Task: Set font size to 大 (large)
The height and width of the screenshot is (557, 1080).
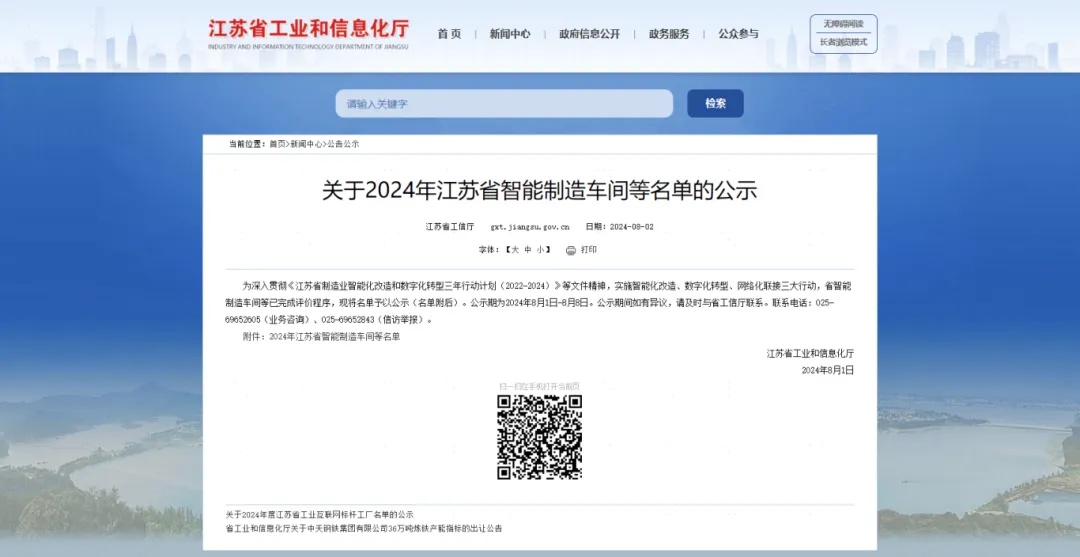Action: pyautogui.click(x=515, y=250)
